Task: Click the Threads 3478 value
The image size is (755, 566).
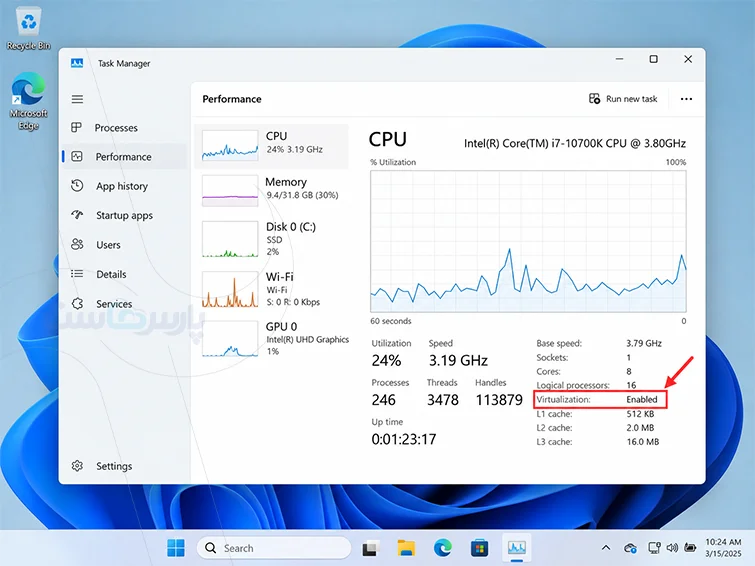Action: click(443, 400)
